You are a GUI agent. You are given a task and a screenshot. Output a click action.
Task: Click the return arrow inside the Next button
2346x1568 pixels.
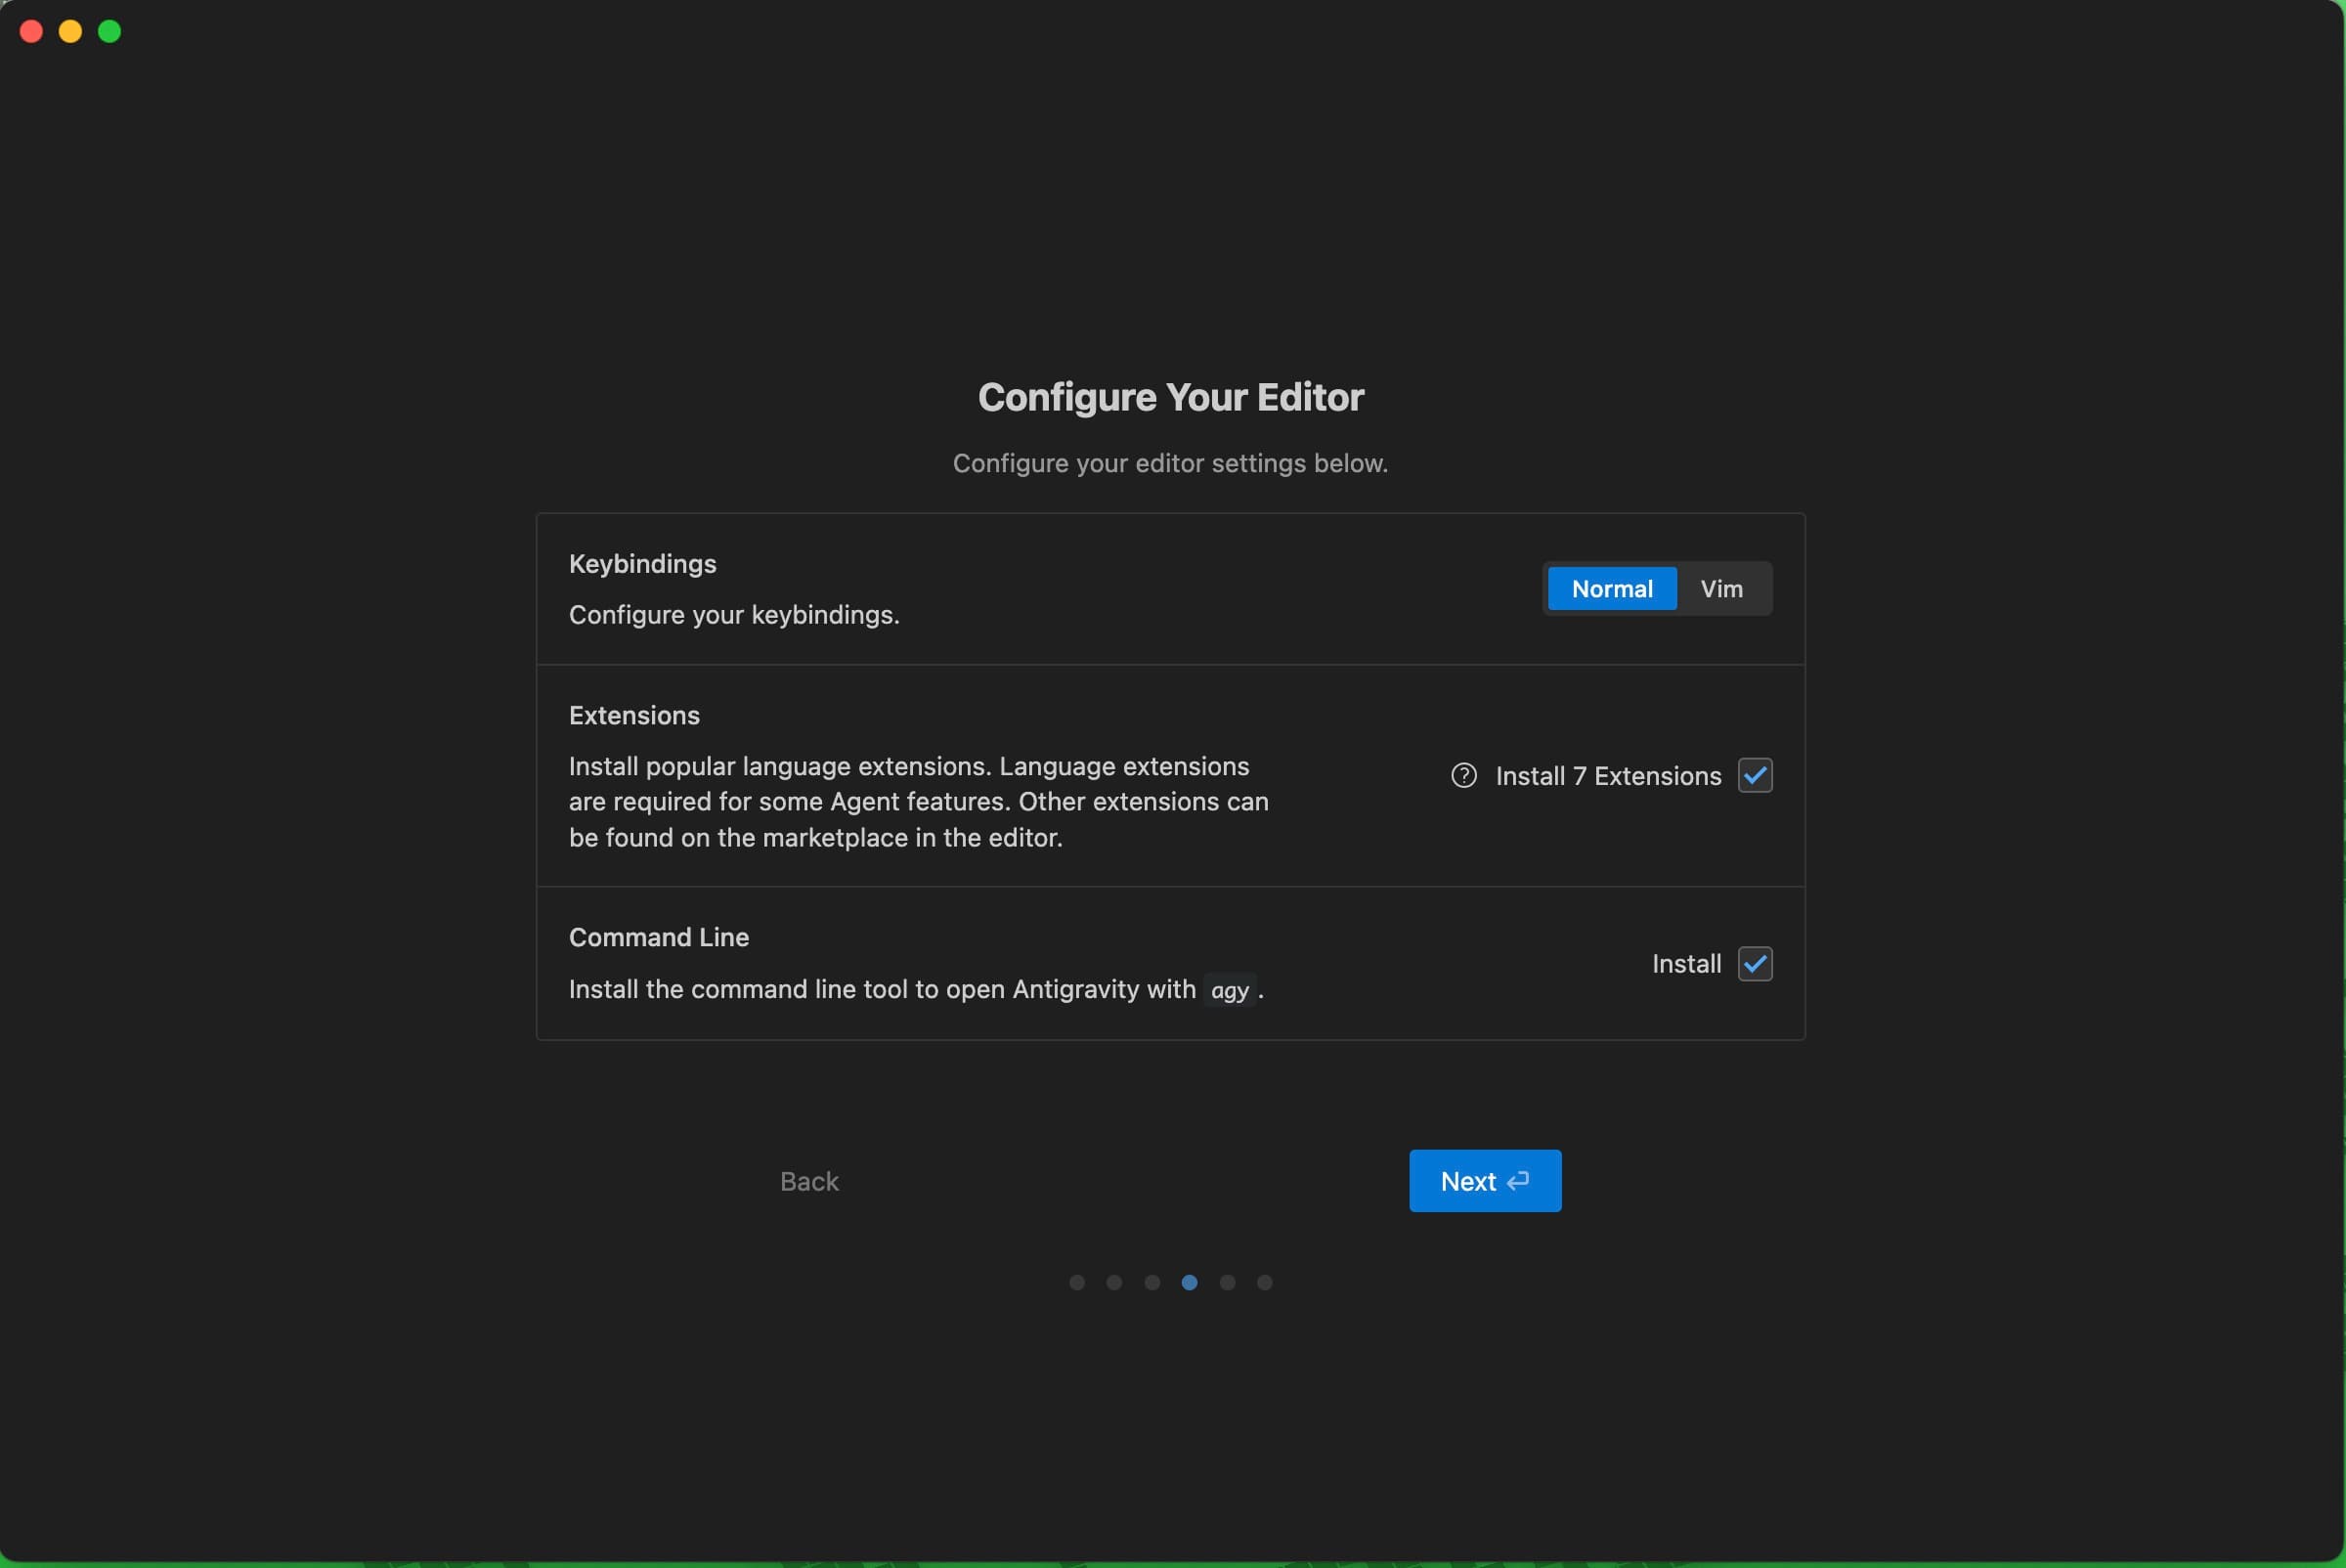pyautogui.click(x=1518, y=1181)
